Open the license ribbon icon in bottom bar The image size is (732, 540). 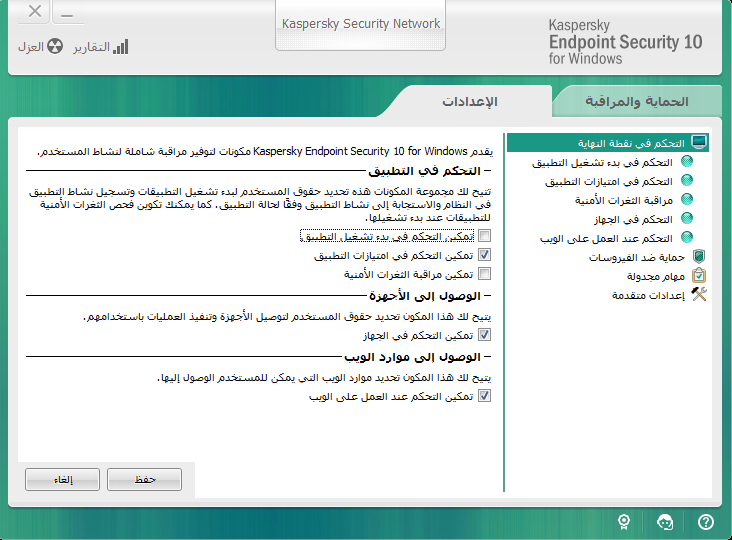click(x=624, y=522)
